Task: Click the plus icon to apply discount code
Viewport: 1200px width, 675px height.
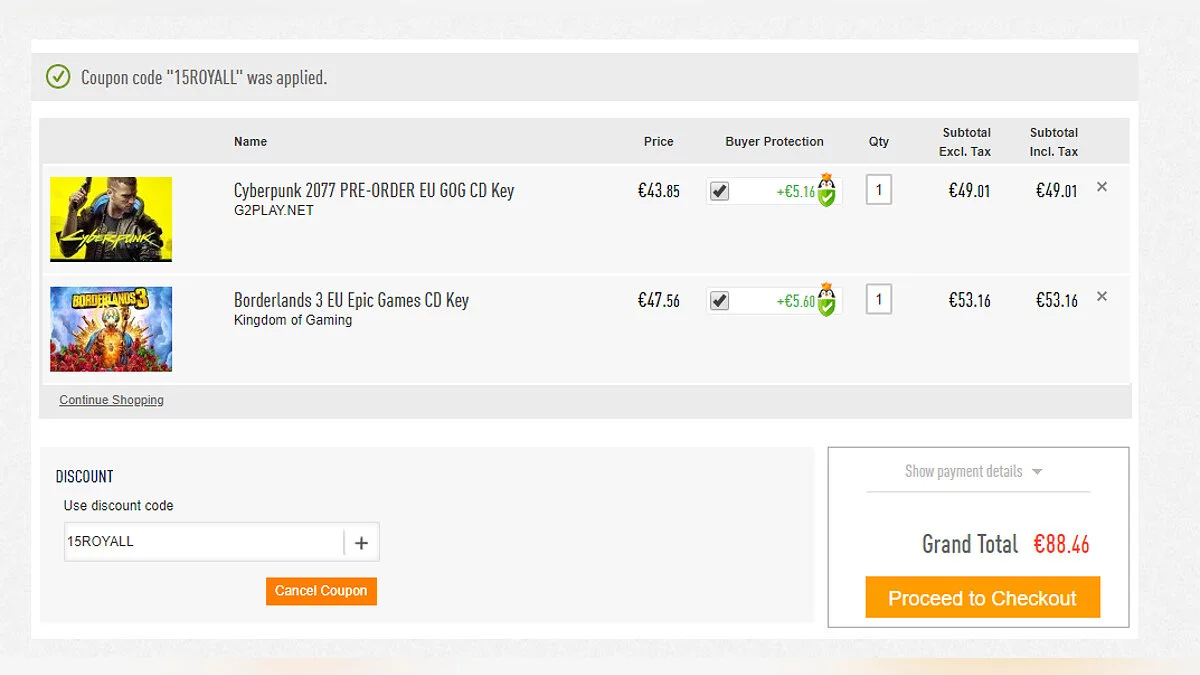Action: click(x=361, y=543)
